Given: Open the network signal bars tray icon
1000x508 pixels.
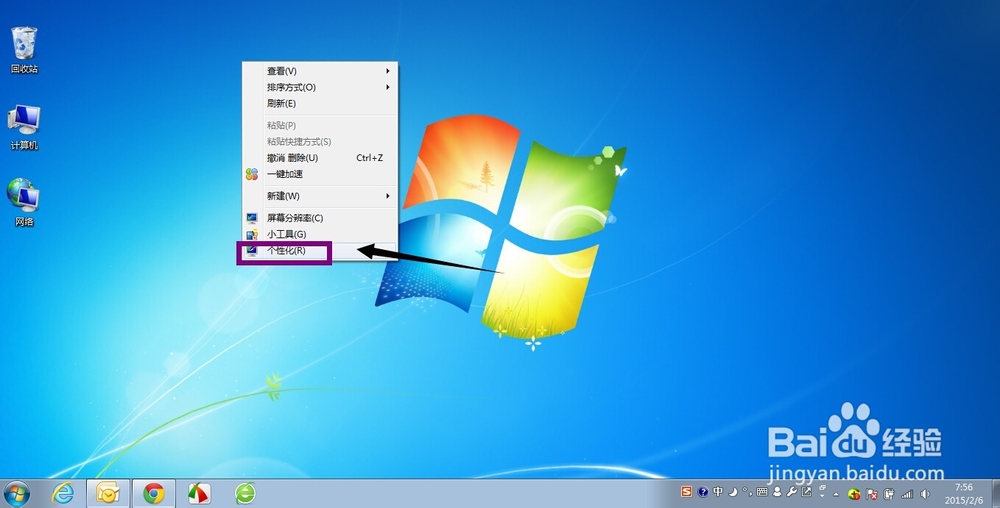Looking at the screenshot, I should pyautogui.click(x=907, y=494).
